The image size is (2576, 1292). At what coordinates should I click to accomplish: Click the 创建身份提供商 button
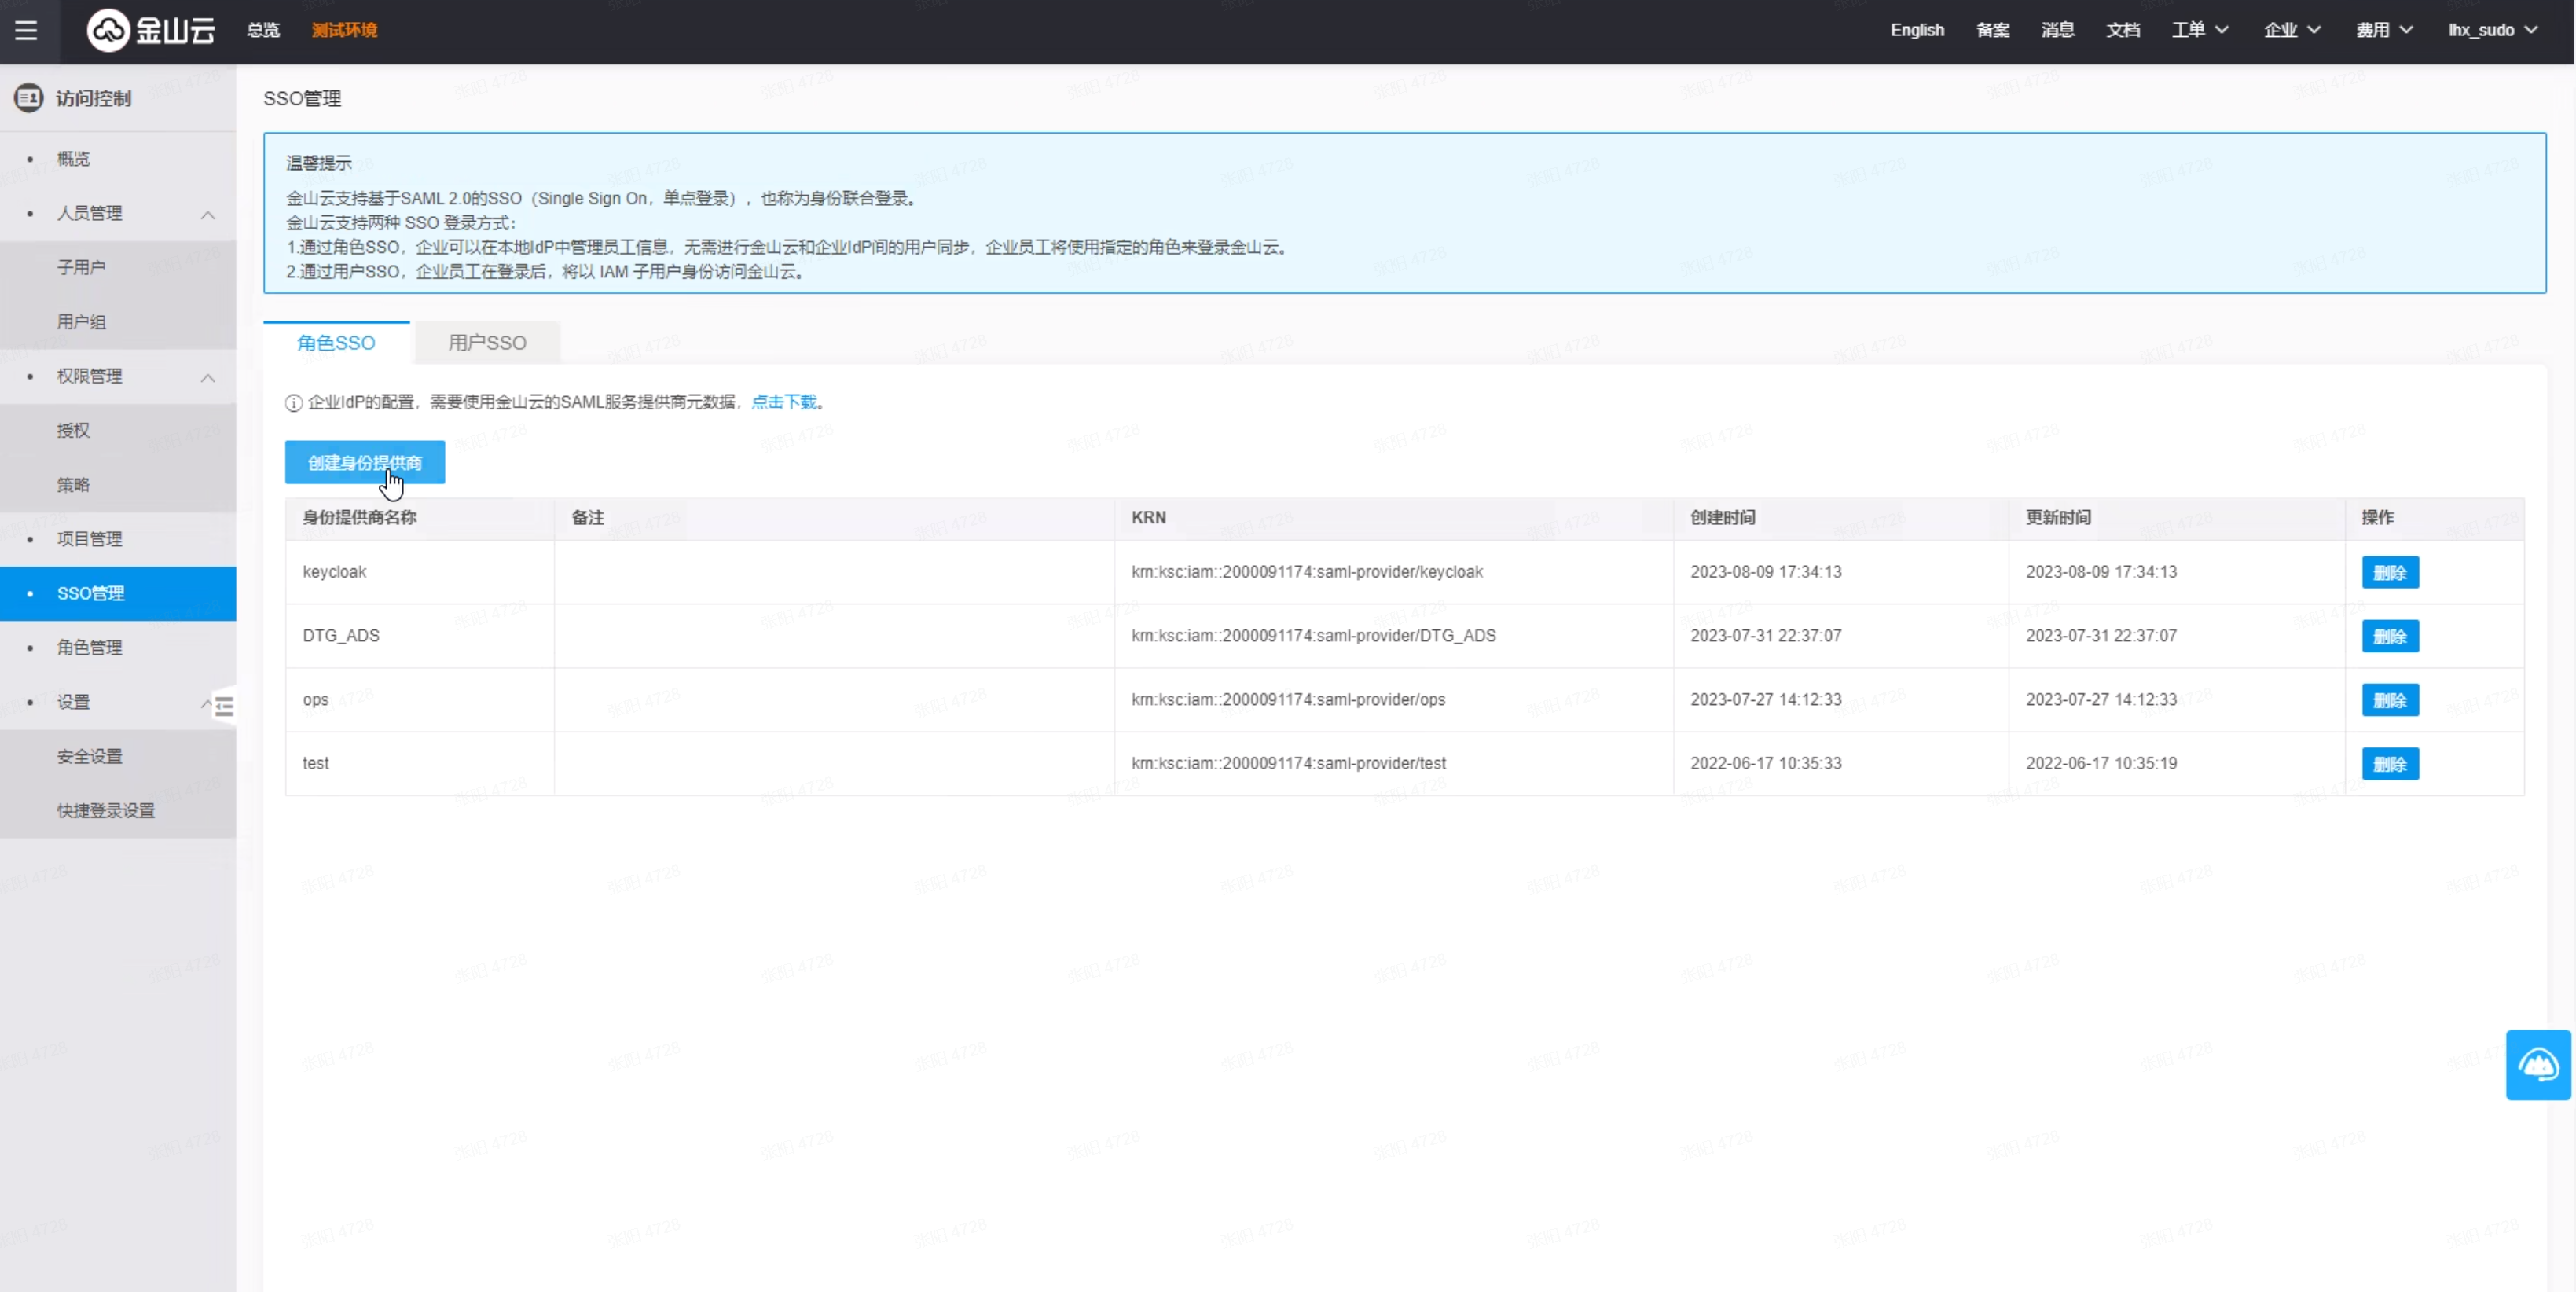364,463
